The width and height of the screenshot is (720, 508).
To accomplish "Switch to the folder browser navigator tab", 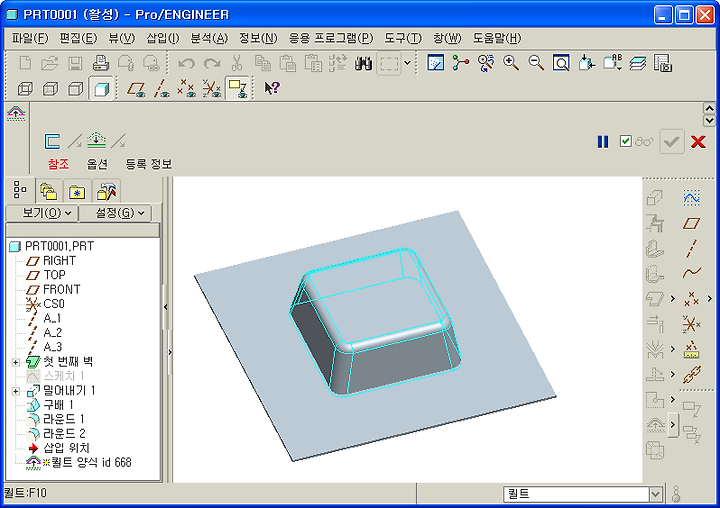I will pyautogui.click(x=49, y=191).
